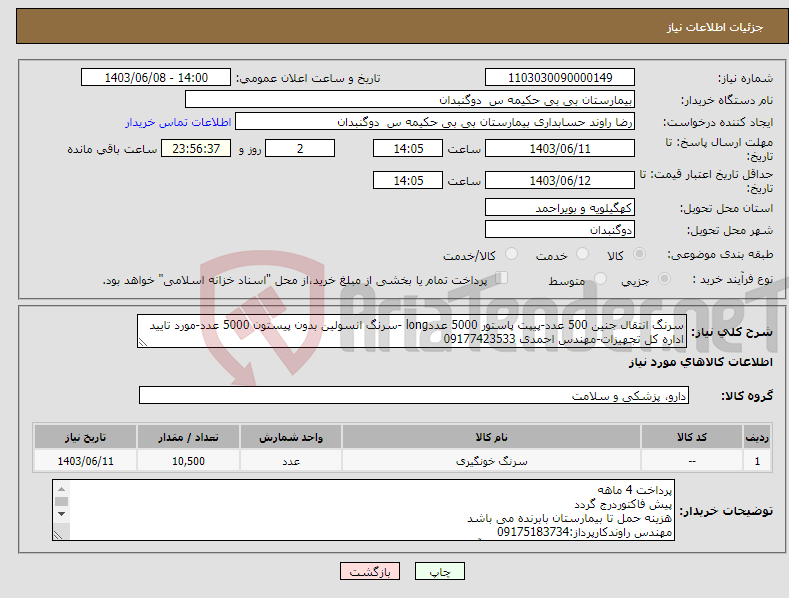The height and width of the screenshot is (598, 789).
Task: Click the announcement date field 1403/06/08 - 14:00
Action: coord(156,78)
